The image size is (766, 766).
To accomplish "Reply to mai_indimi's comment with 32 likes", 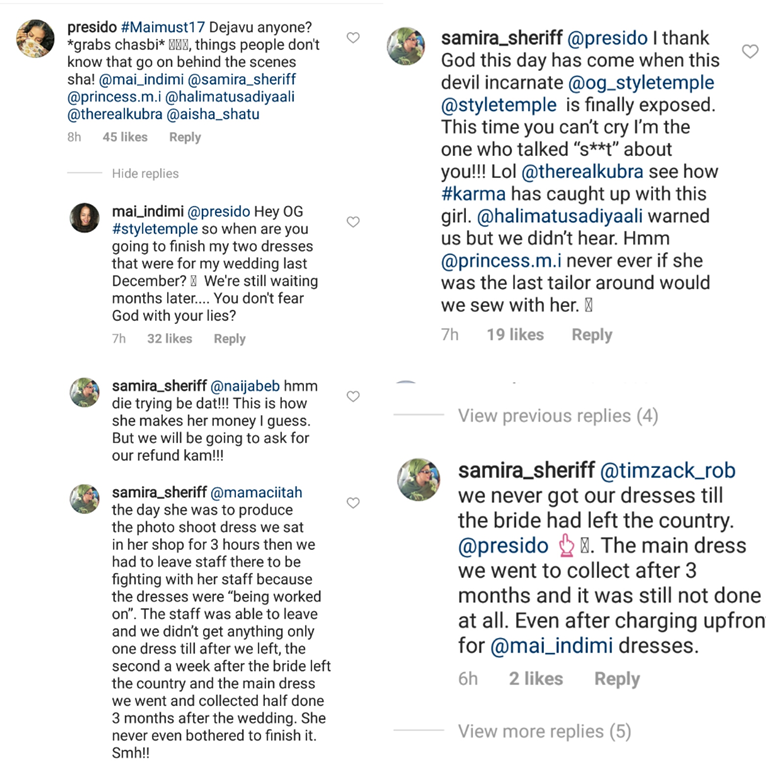I will point(229,339).
